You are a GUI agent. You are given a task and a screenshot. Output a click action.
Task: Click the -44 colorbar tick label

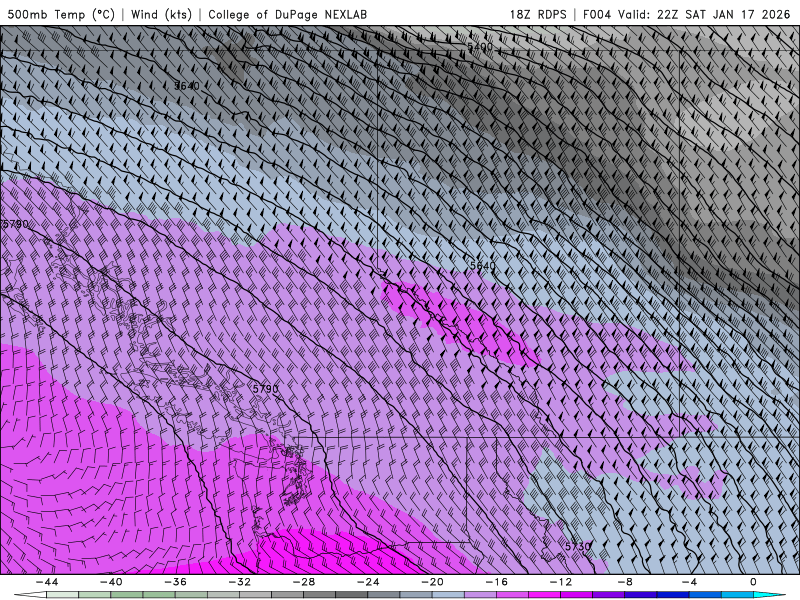(47, 582)
